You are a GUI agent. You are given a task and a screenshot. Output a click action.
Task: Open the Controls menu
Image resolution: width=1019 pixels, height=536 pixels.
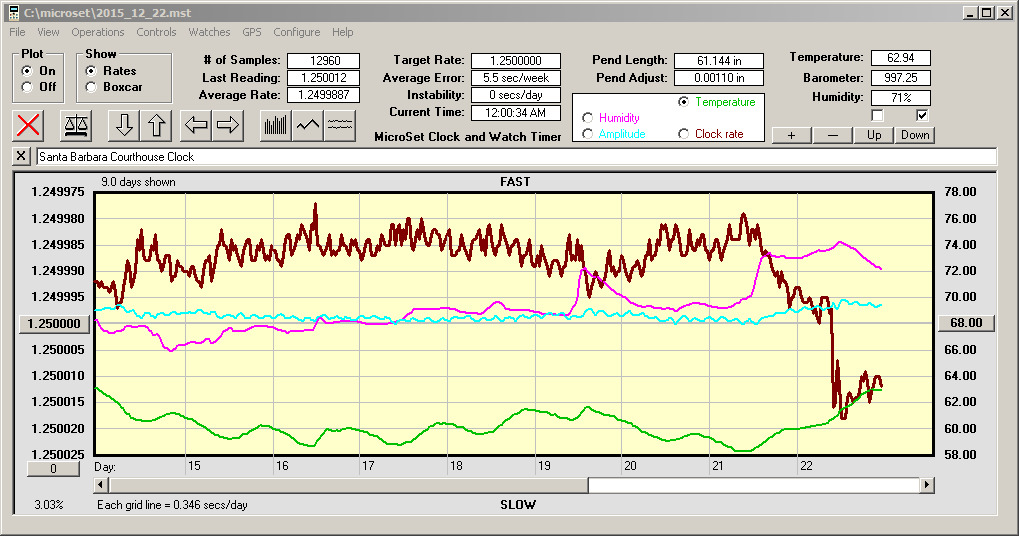(x=156, y=32)
